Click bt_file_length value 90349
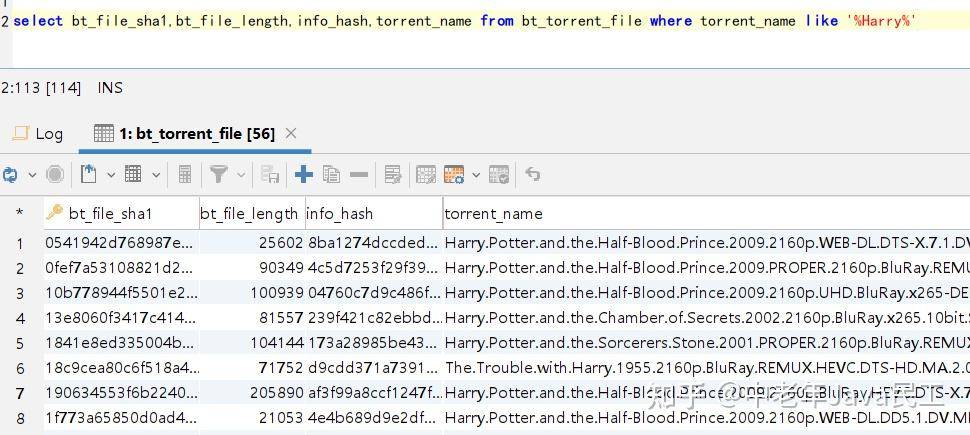 pos(252,267)
